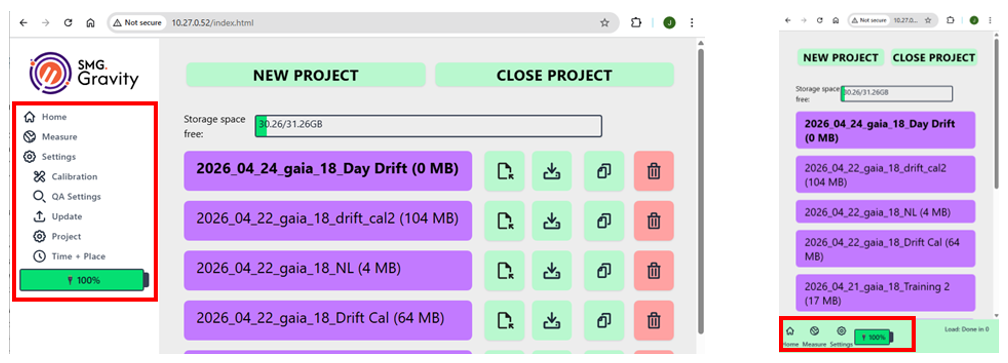Open profile avatar in the narrow window
The width and height of the screenshot is (1008, 363).
click(974, 21)
